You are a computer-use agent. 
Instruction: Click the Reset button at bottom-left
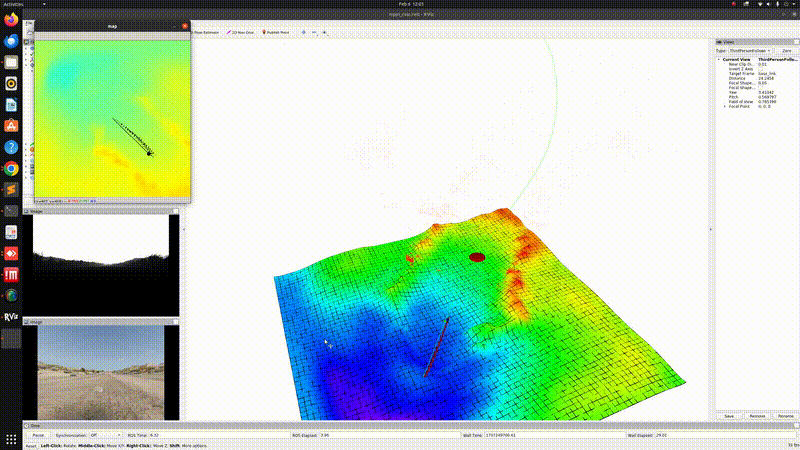(x=31, y=446)
